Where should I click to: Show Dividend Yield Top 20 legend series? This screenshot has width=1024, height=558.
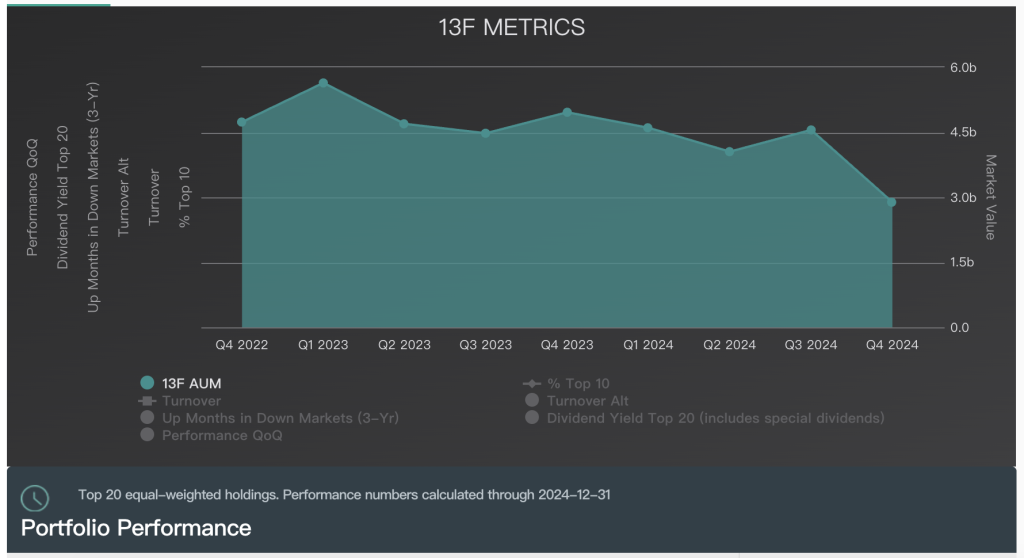click(x=714, y=417)
